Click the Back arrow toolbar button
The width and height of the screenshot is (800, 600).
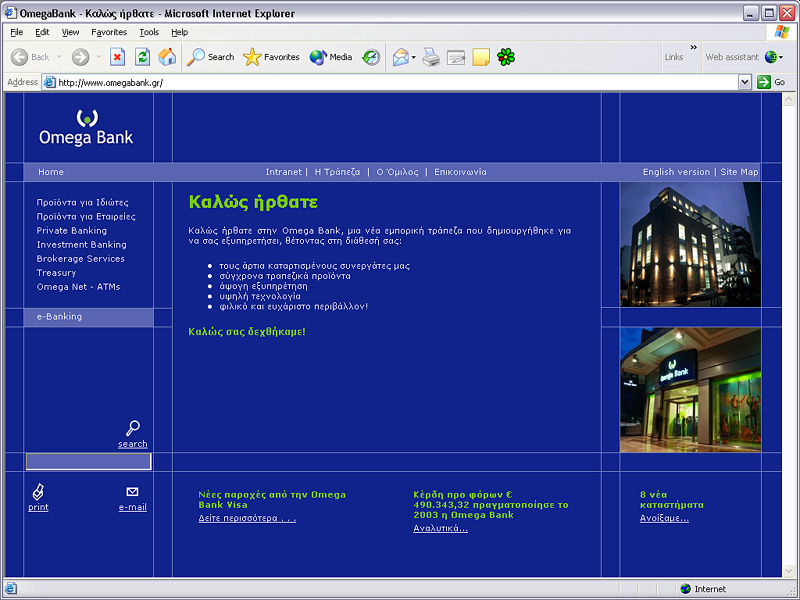(20, 57)
